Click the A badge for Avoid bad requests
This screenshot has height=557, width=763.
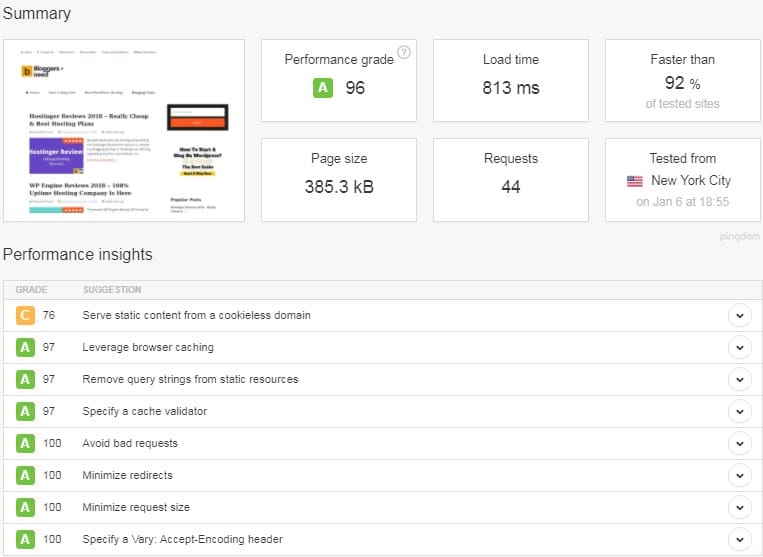(x=25, y=444)
